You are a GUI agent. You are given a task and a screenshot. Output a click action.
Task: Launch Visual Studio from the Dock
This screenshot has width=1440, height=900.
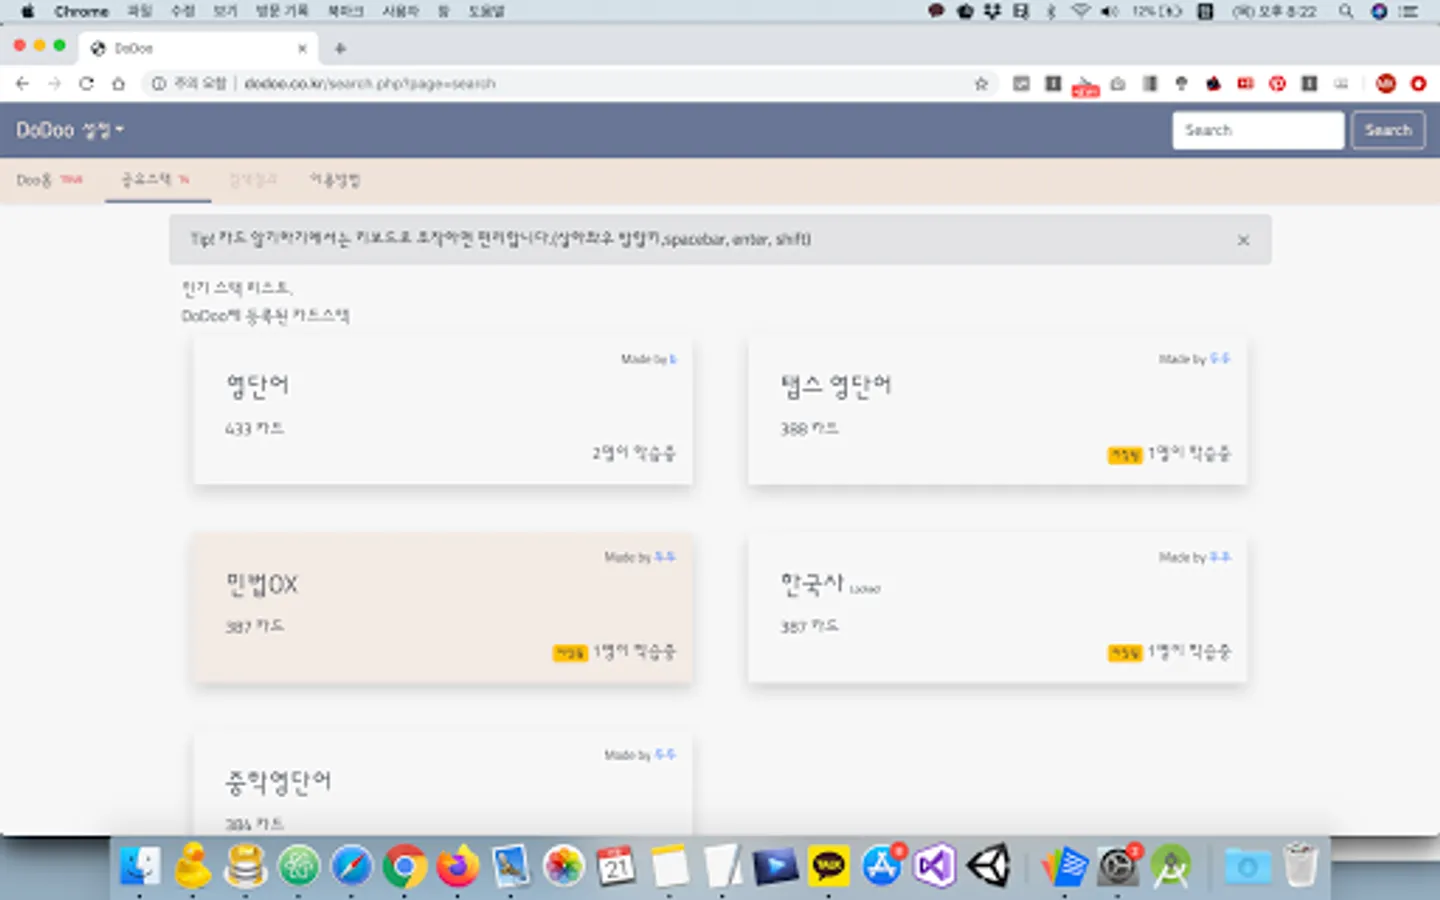coord(934,866)
